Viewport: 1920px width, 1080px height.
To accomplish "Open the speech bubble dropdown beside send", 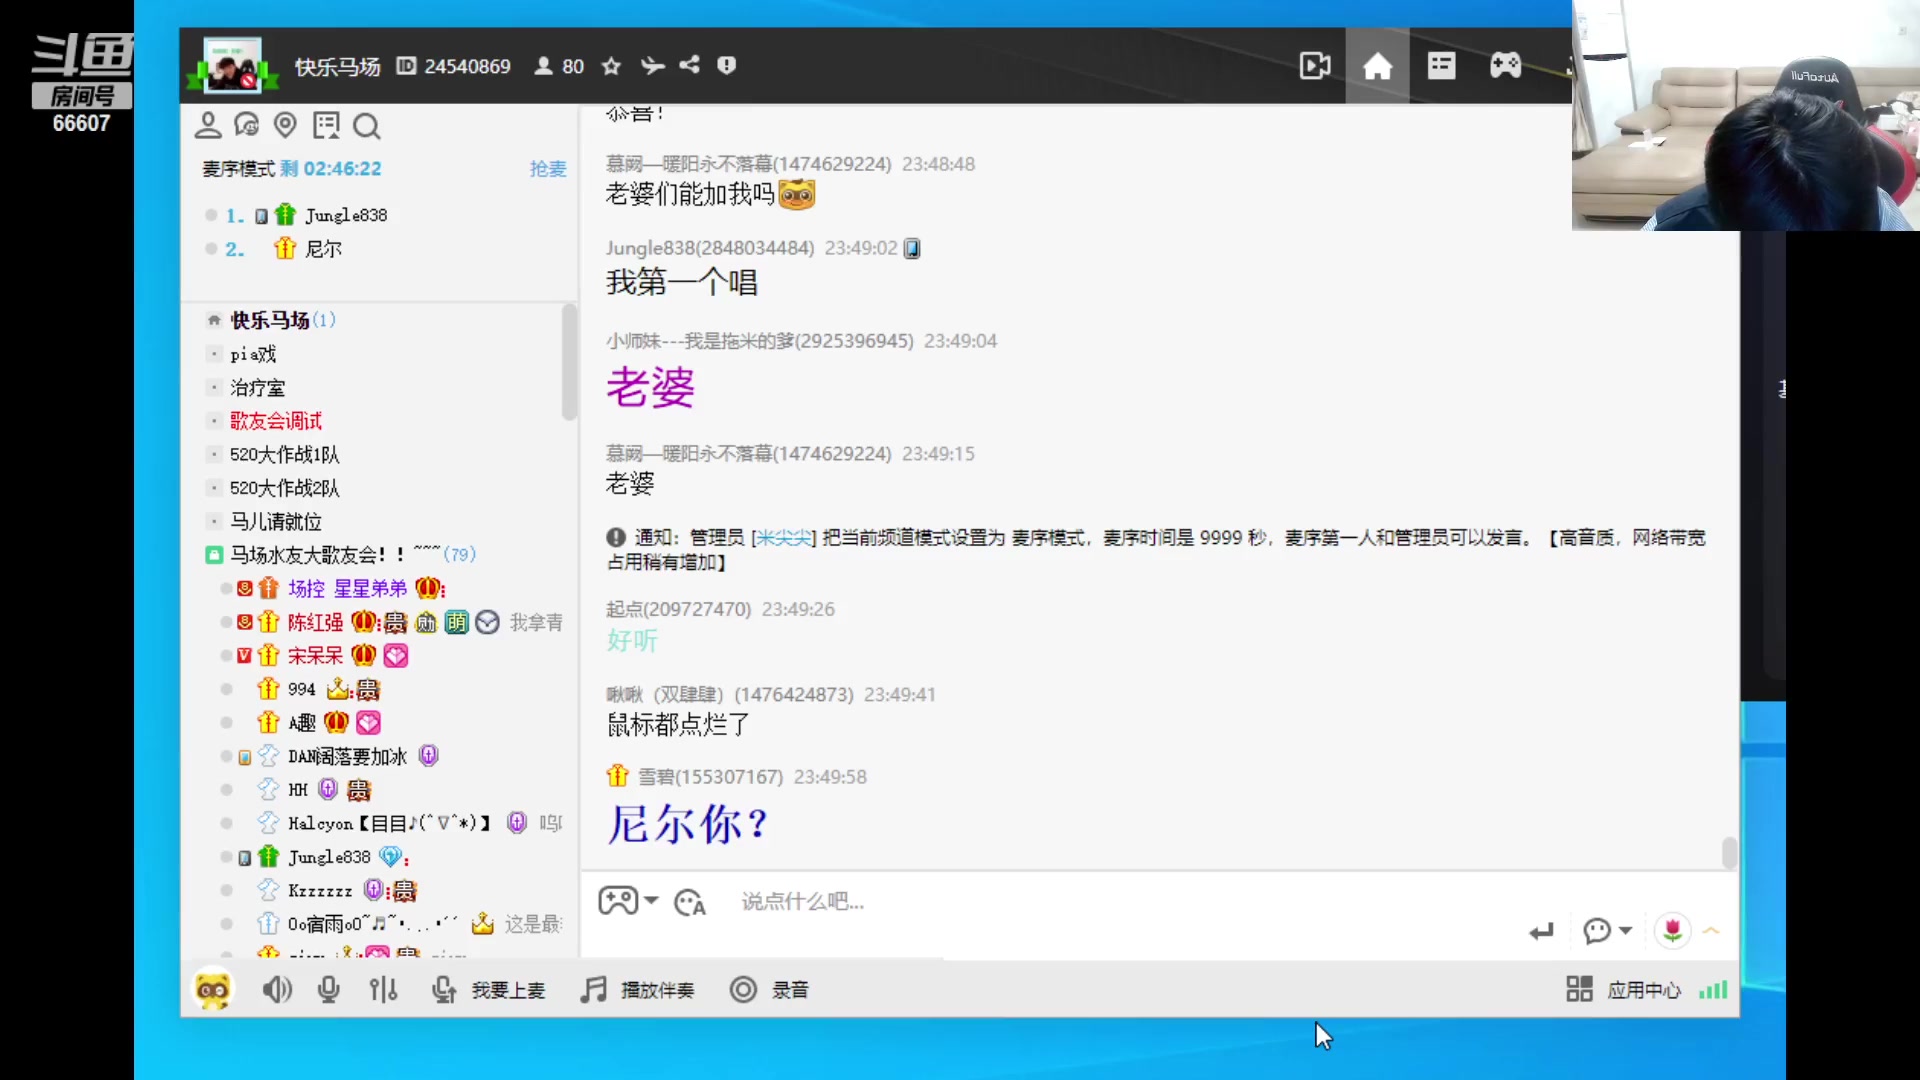I will [1608, 931].
